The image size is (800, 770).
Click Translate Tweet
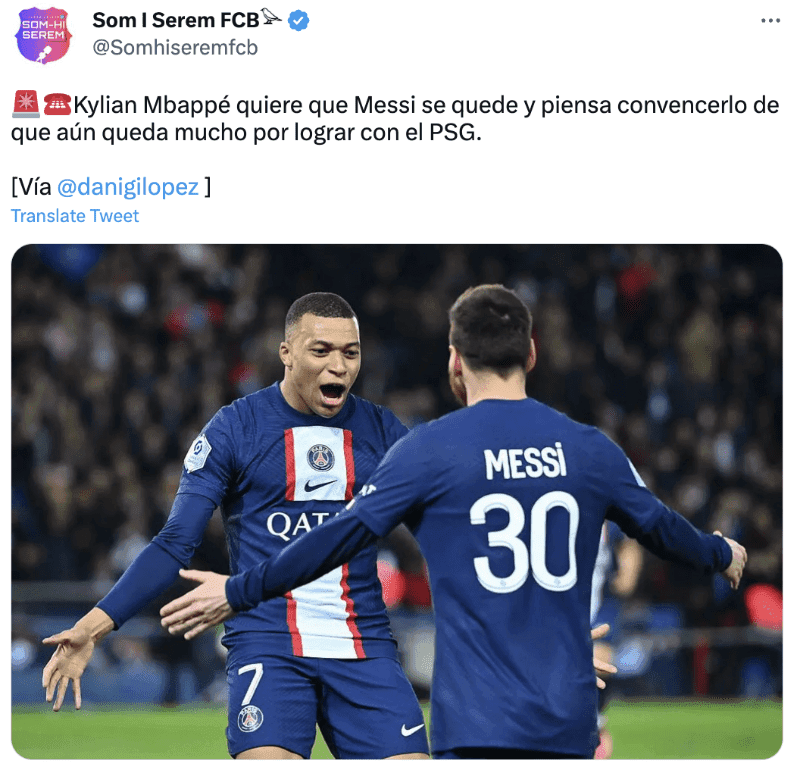[x=75, y=216]
